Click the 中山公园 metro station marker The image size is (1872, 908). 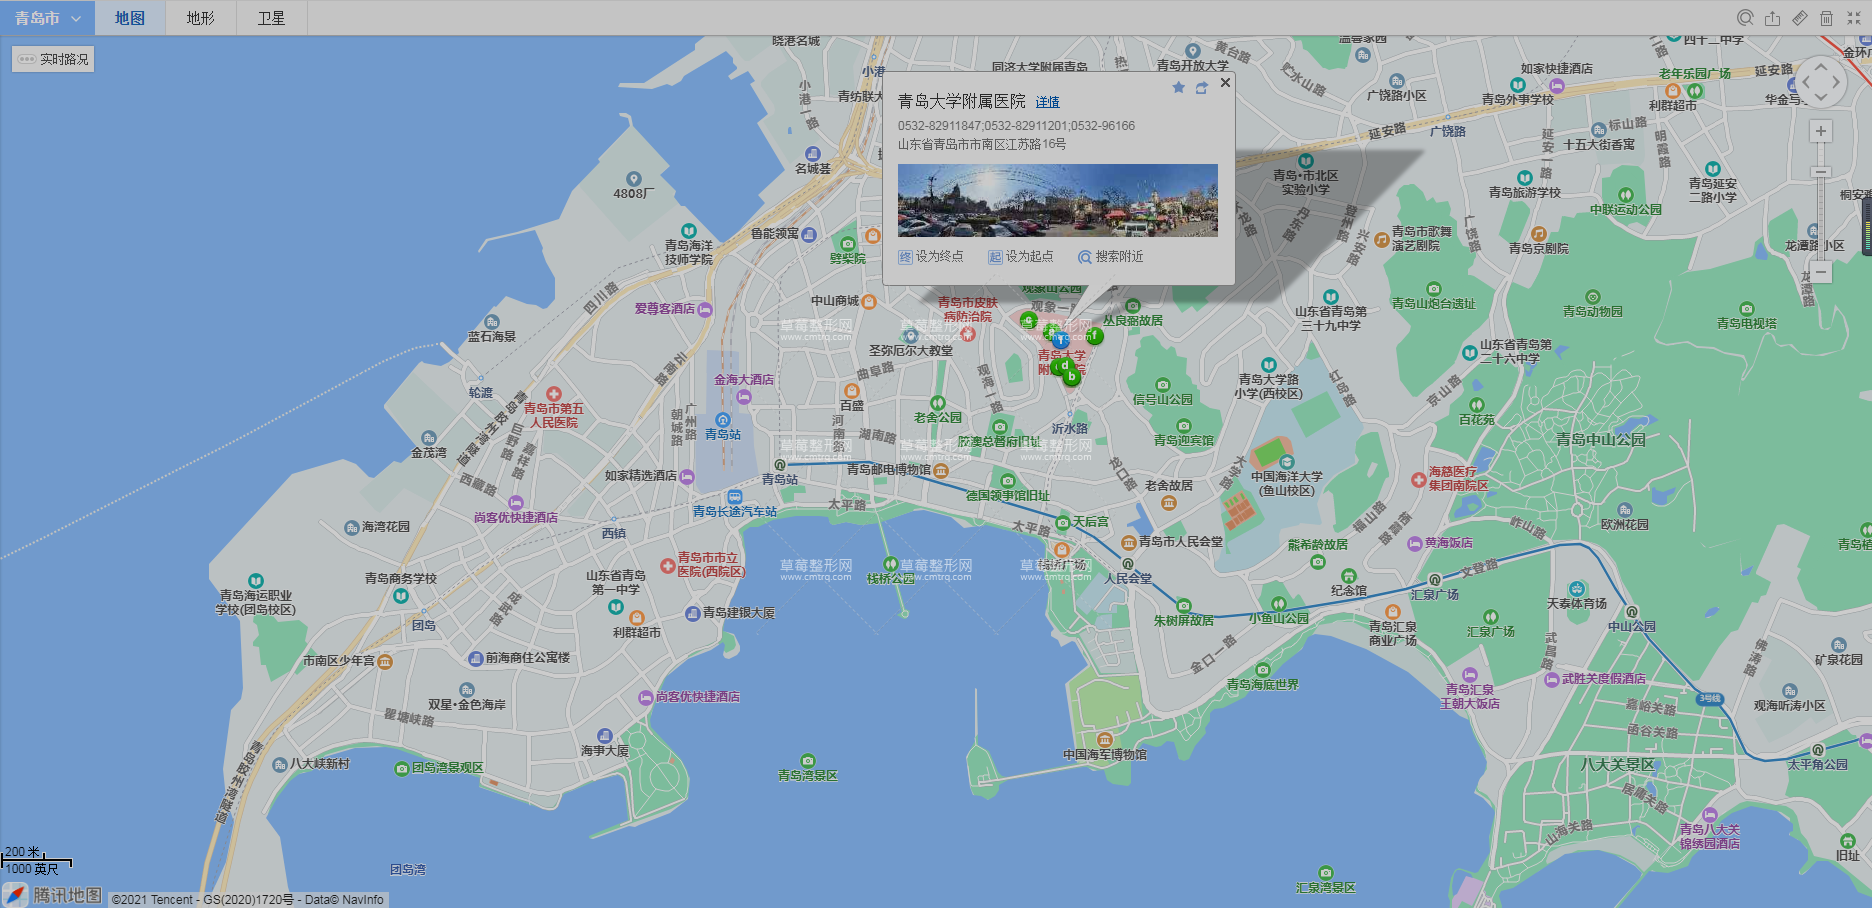click(1632, 612)
